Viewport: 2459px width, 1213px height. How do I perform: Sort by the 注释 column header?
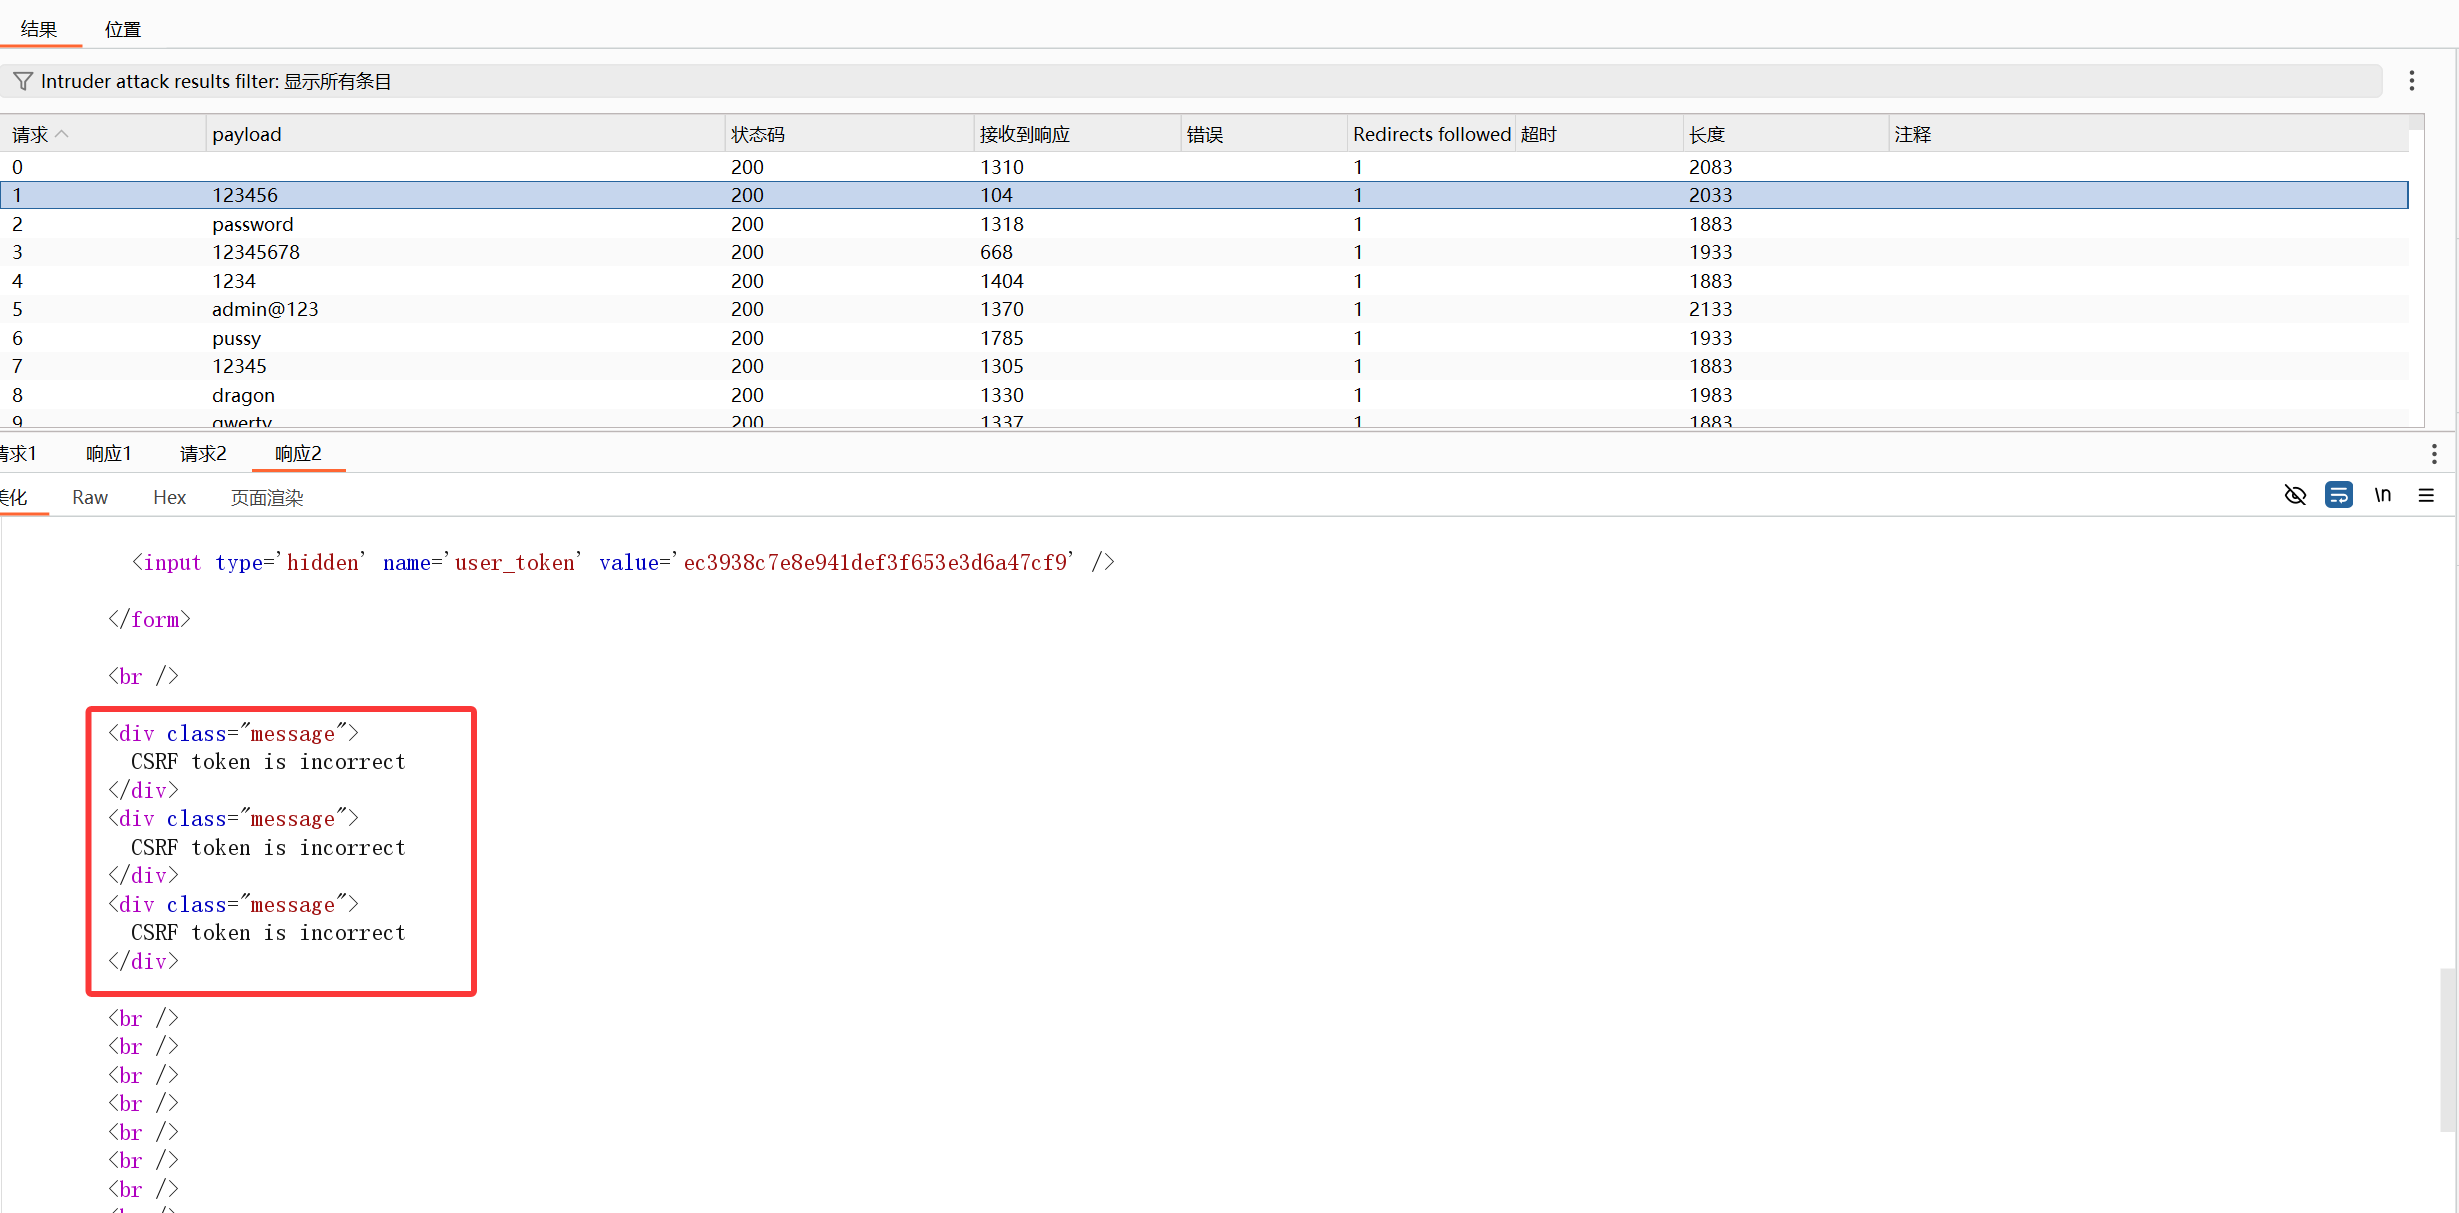[x=2148, y=134]
